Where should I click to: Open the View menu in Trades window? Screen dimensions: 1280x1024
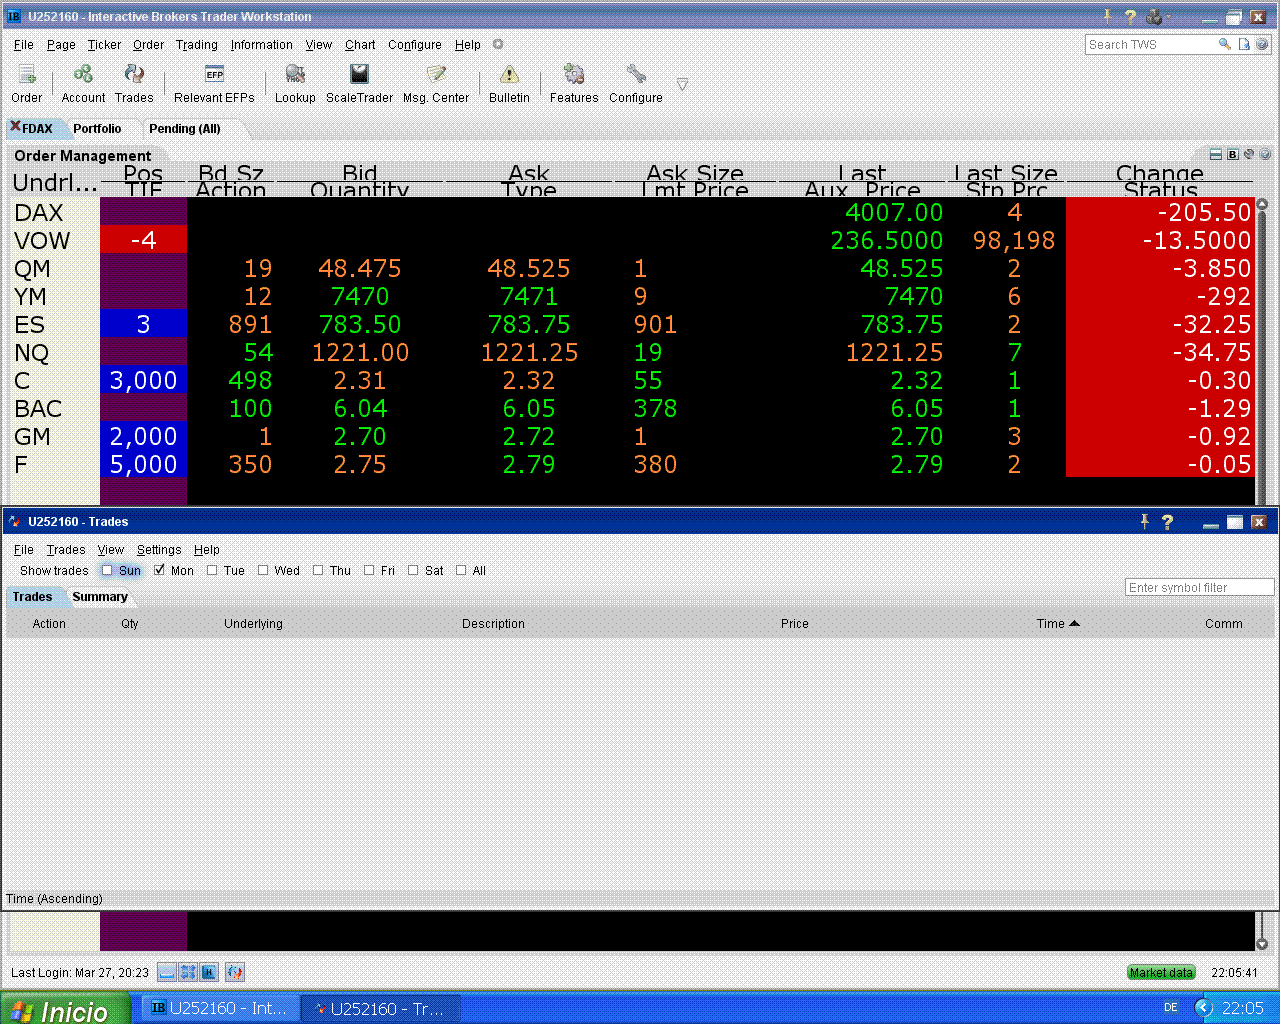coord(110,550)
